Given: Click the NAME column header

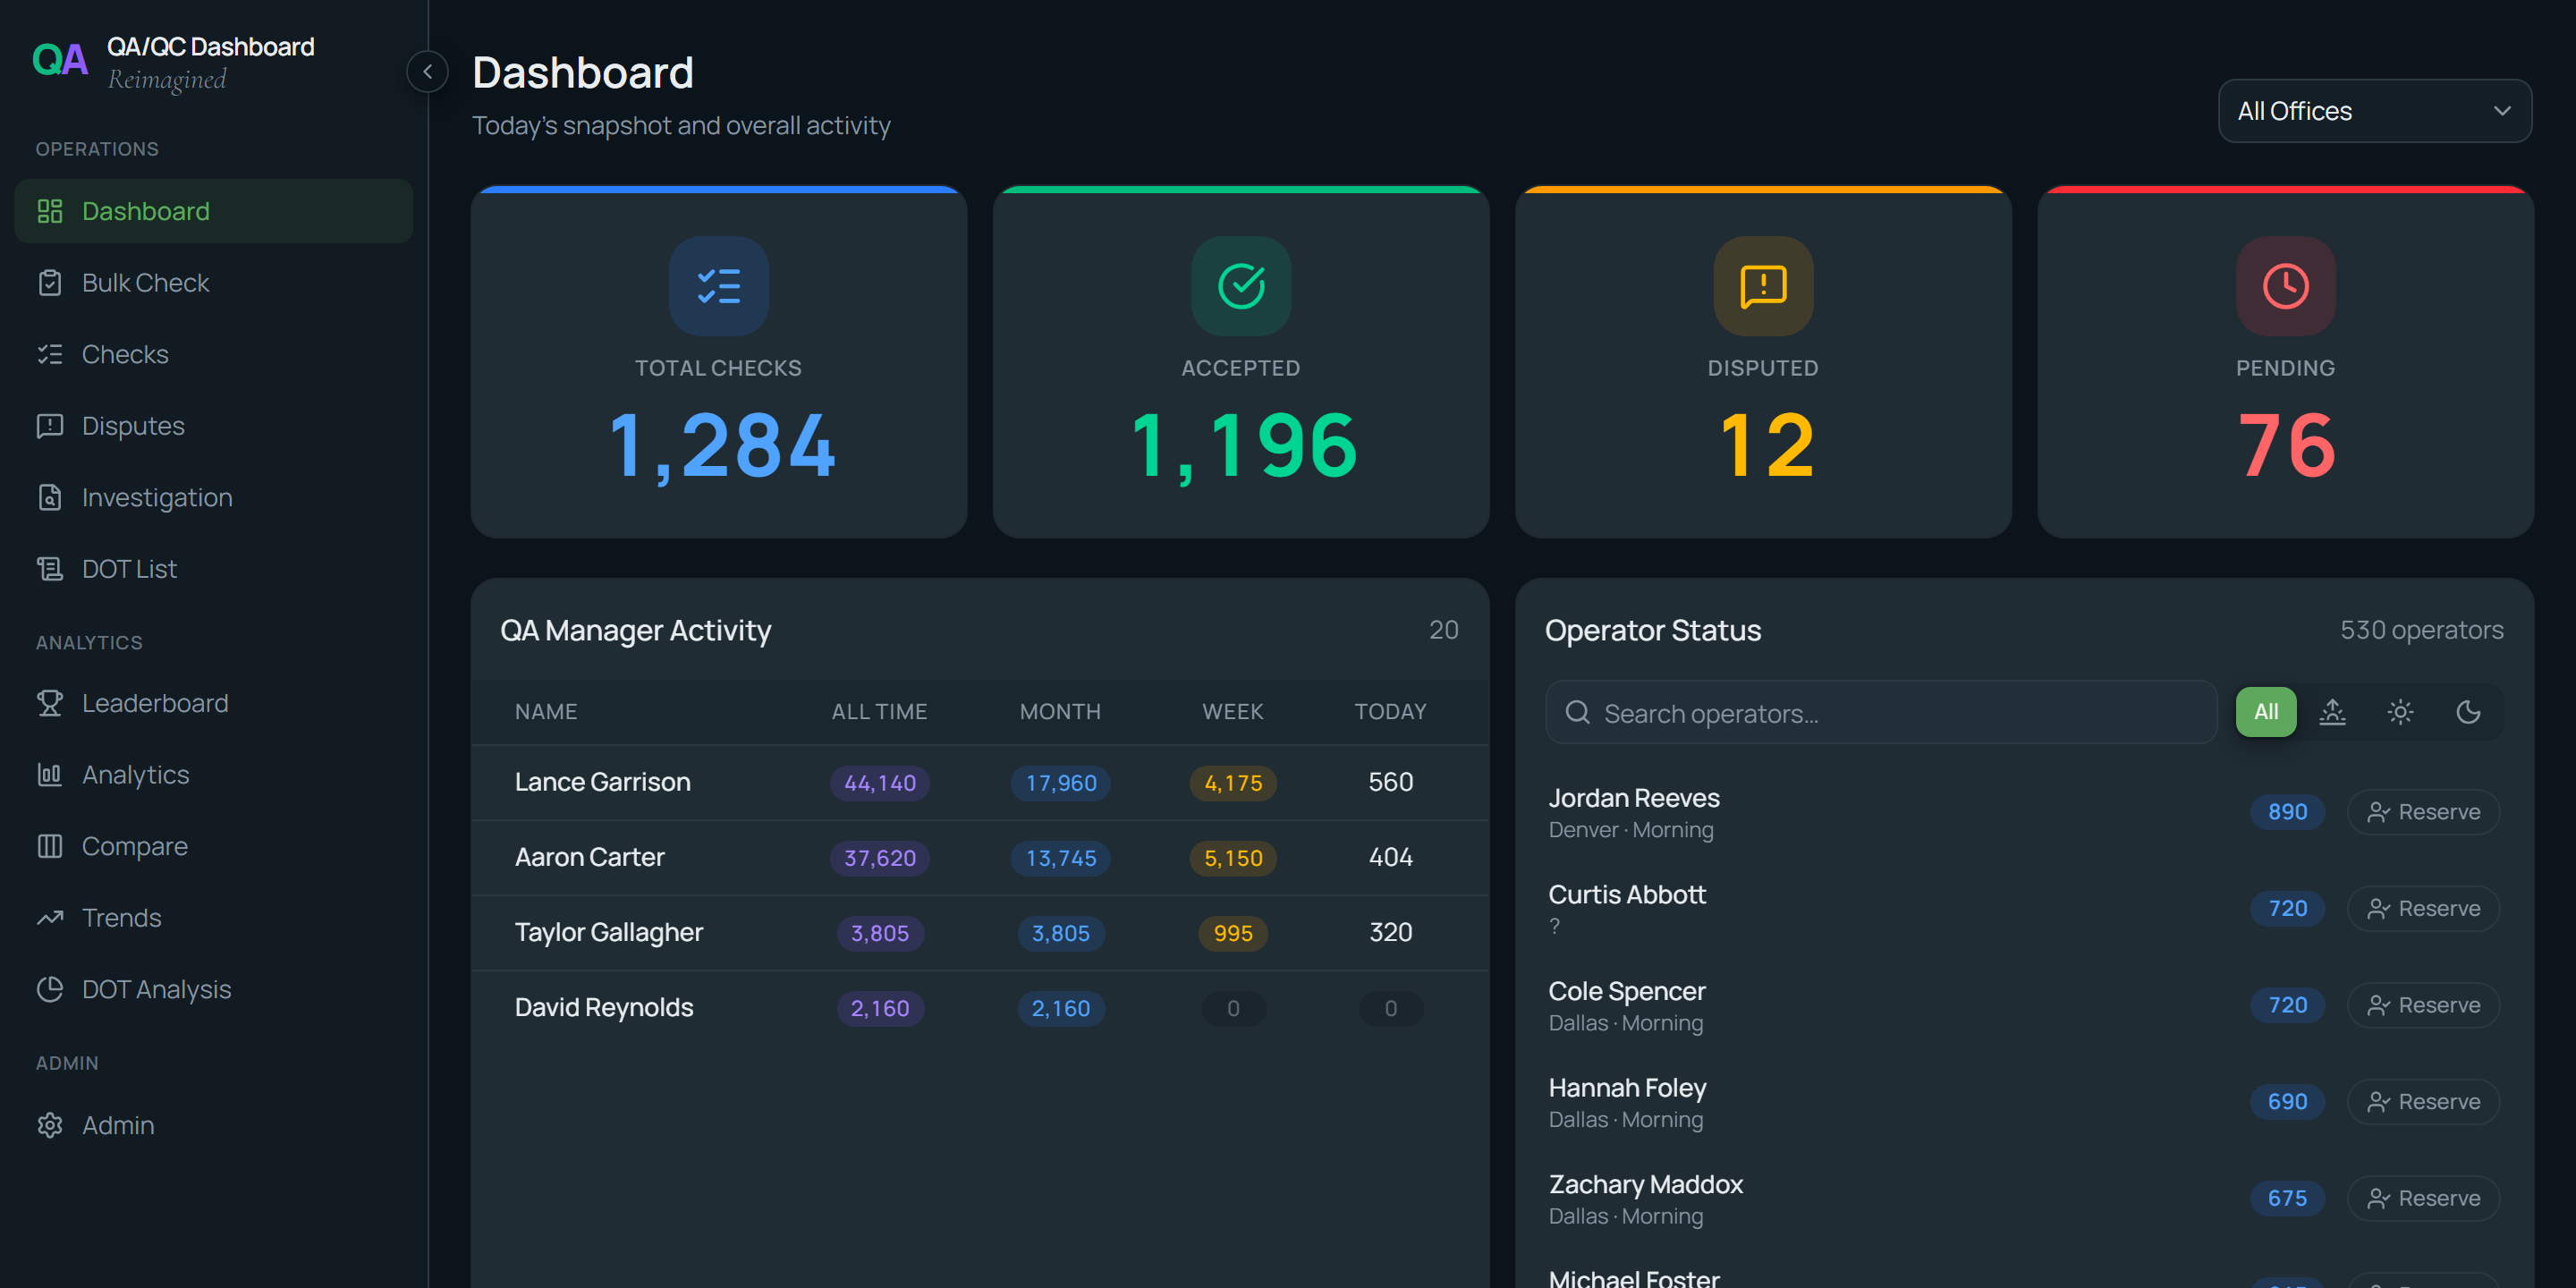Looking at the screenshot, I should 546,712.
